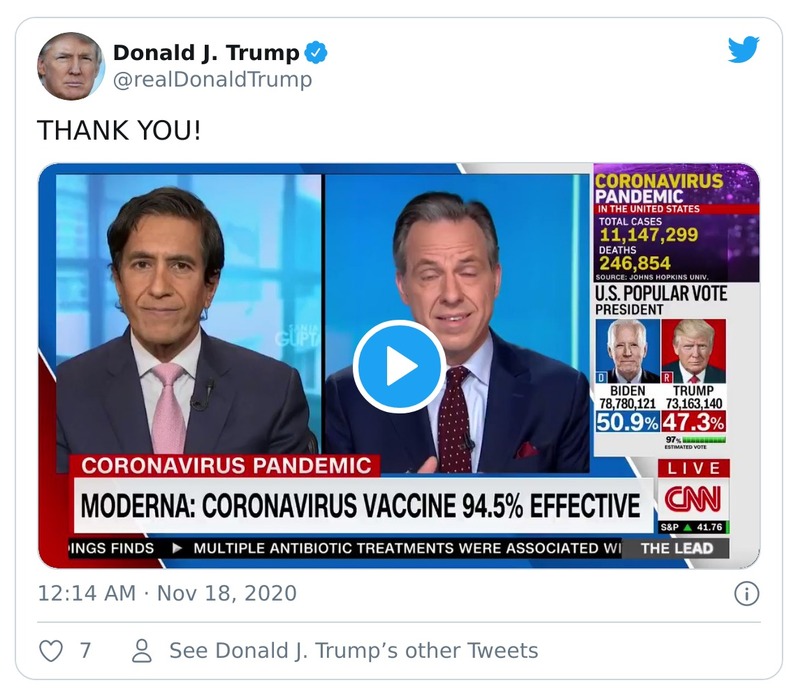Click the Twitter bird logo
Screen dimensions: 800x699
coord(743,51)
